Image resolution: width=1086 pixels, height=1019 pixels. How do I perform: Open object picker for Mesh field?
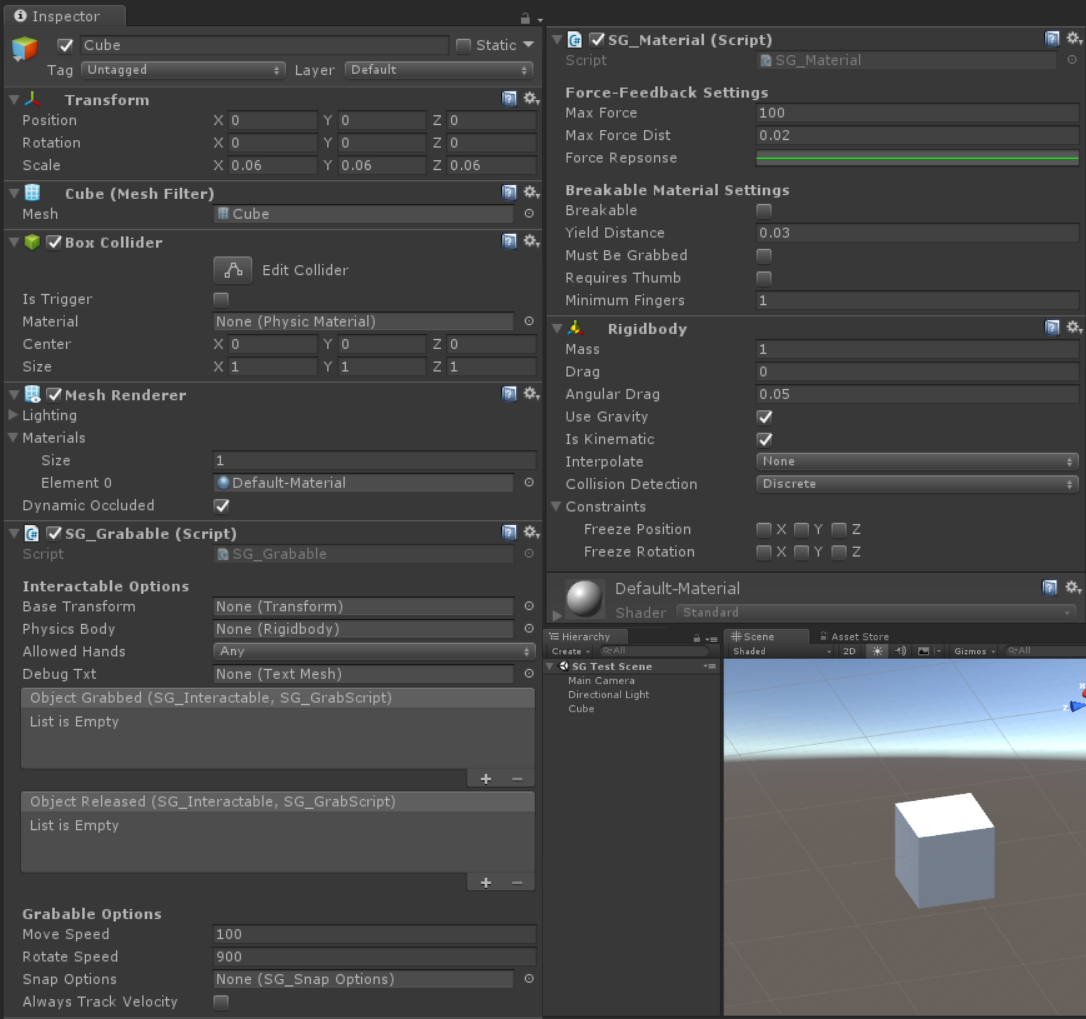[x=529, y=214]
